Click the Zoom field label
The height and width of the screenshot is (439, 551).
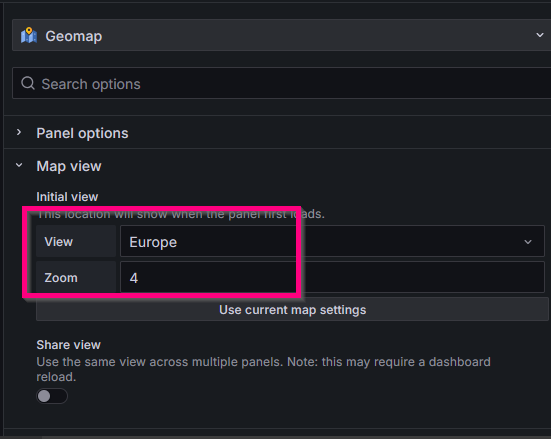point(61,278)
